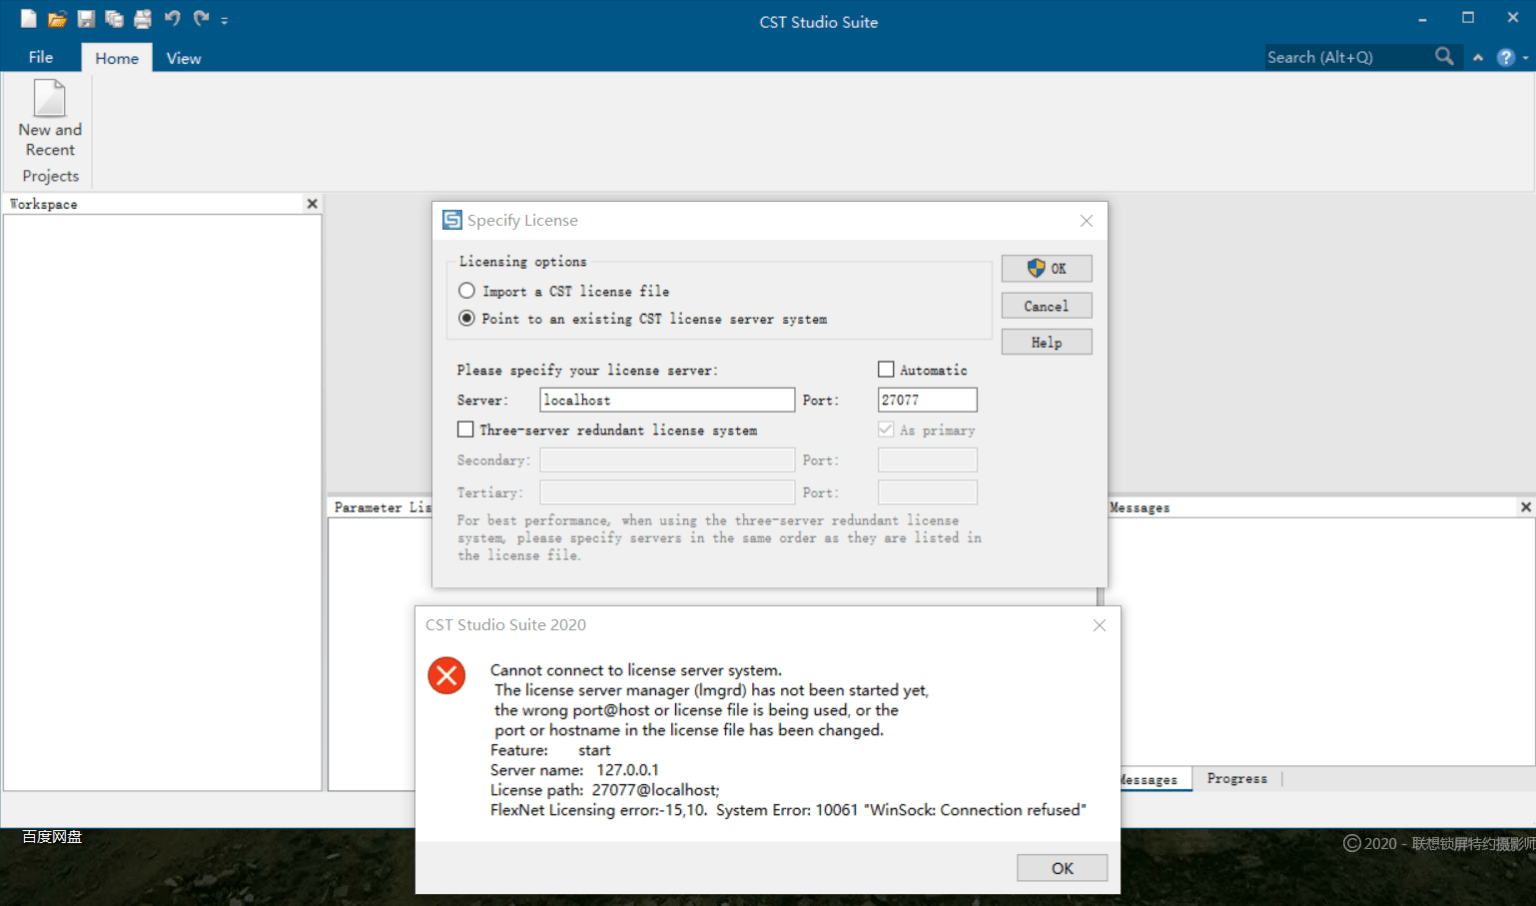Click the Save floppy disk icon
This screenshot has height=906, width=1536.
86,19
